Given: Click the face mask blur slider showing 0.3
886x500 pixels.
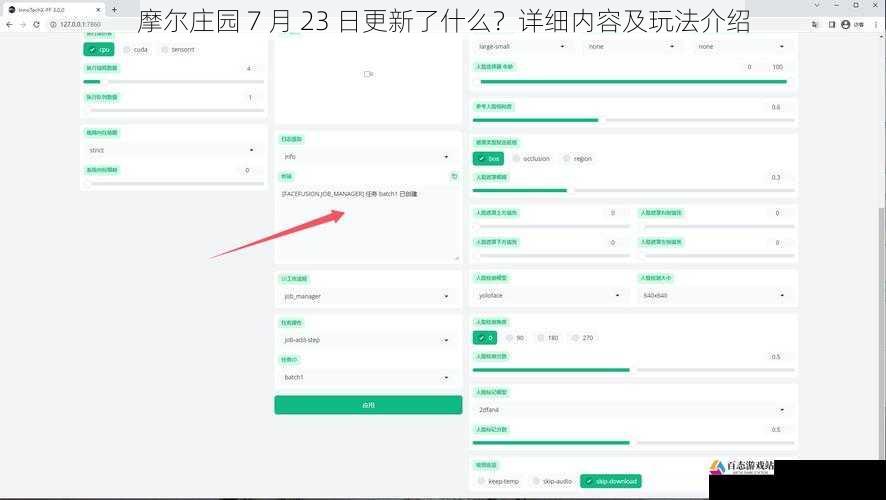Looking at the screenshot, I should [x=633, y=191].
